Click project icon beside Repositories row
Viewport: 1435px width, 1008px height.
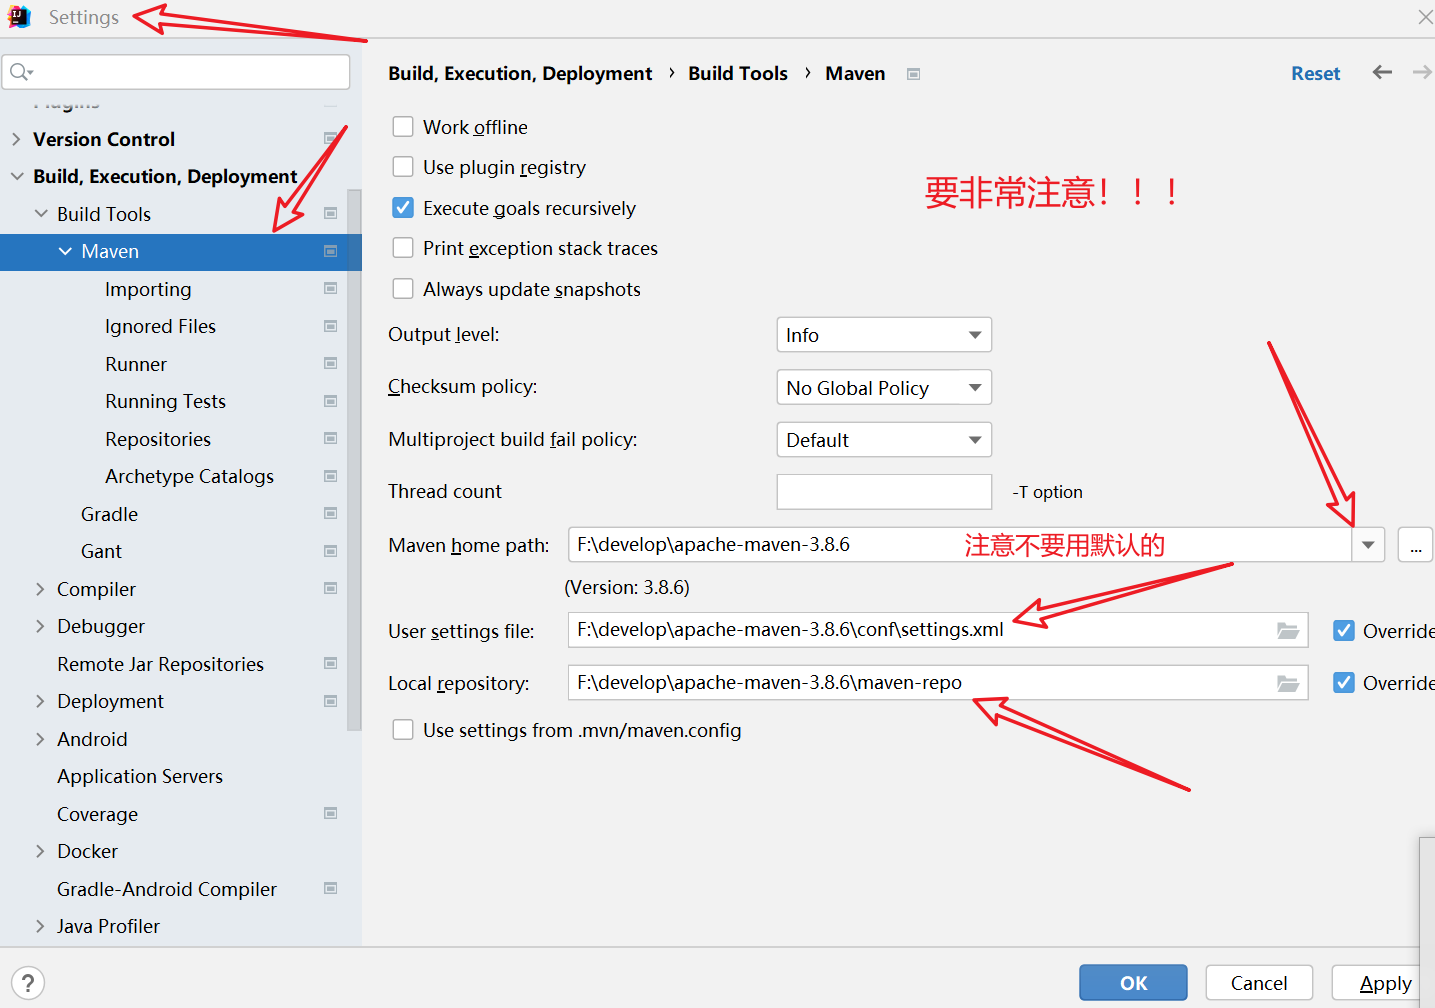[x=330, y=438]
